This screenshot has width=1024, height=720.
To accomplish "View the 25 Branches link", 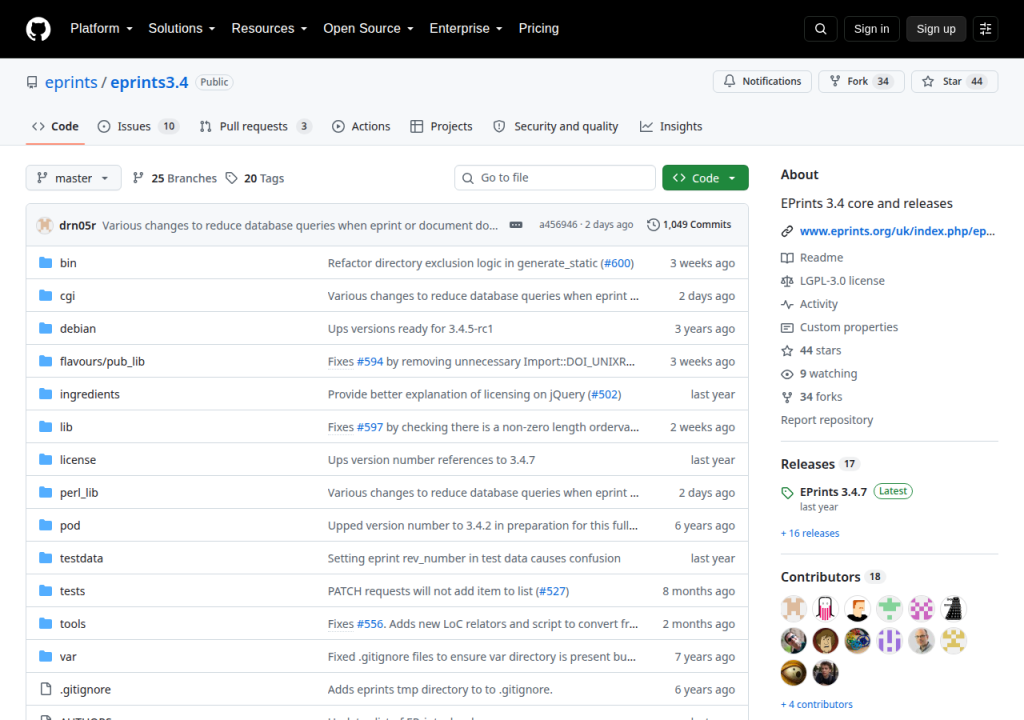I will 174,178.
